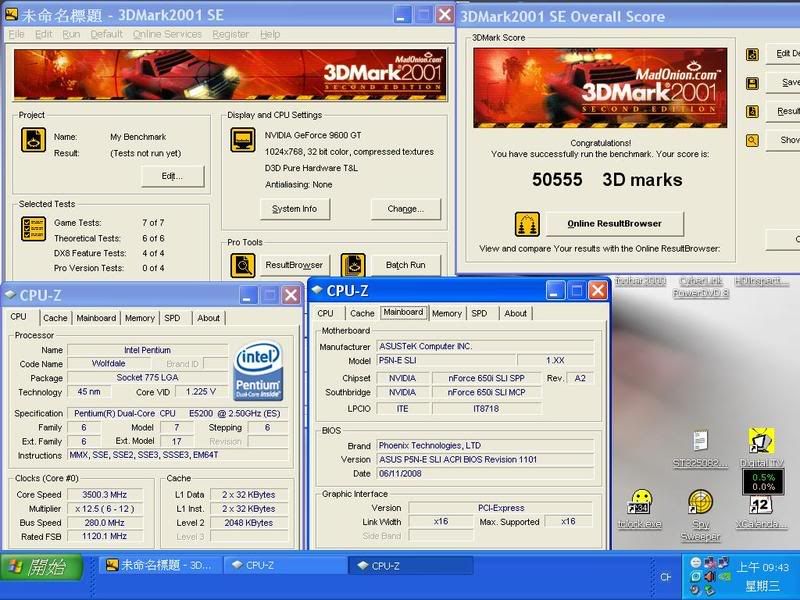The height and width of the screenshot is (600, 800).
Task: Click the volume speaker tray icon
Action: [x=710, y=577]
